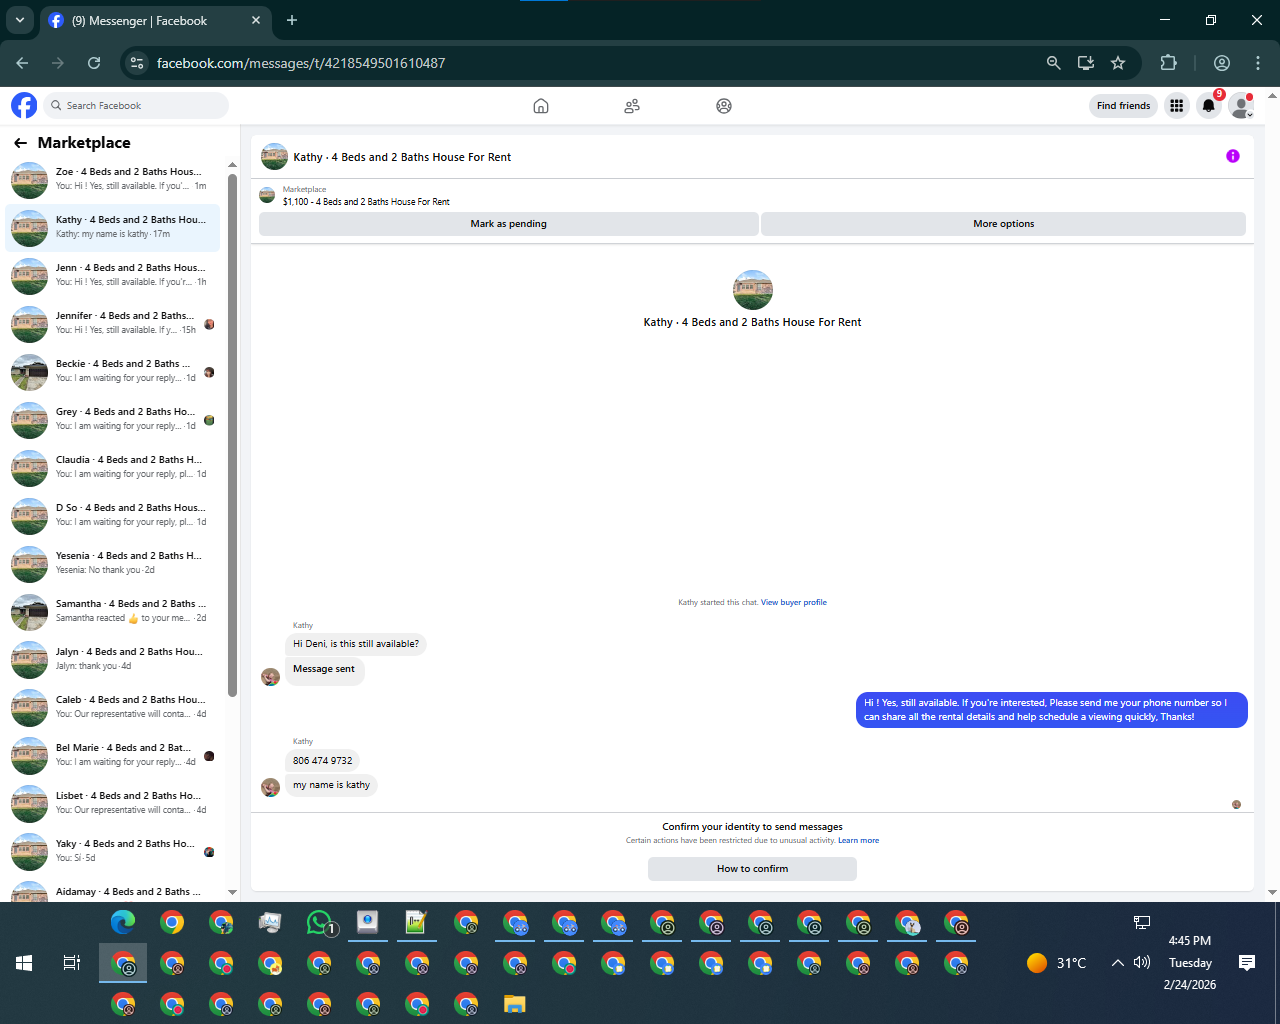Click the More options button
Viewport: 1280px width, 1024px height.
pyautogui.click(x=1003, y=224)
